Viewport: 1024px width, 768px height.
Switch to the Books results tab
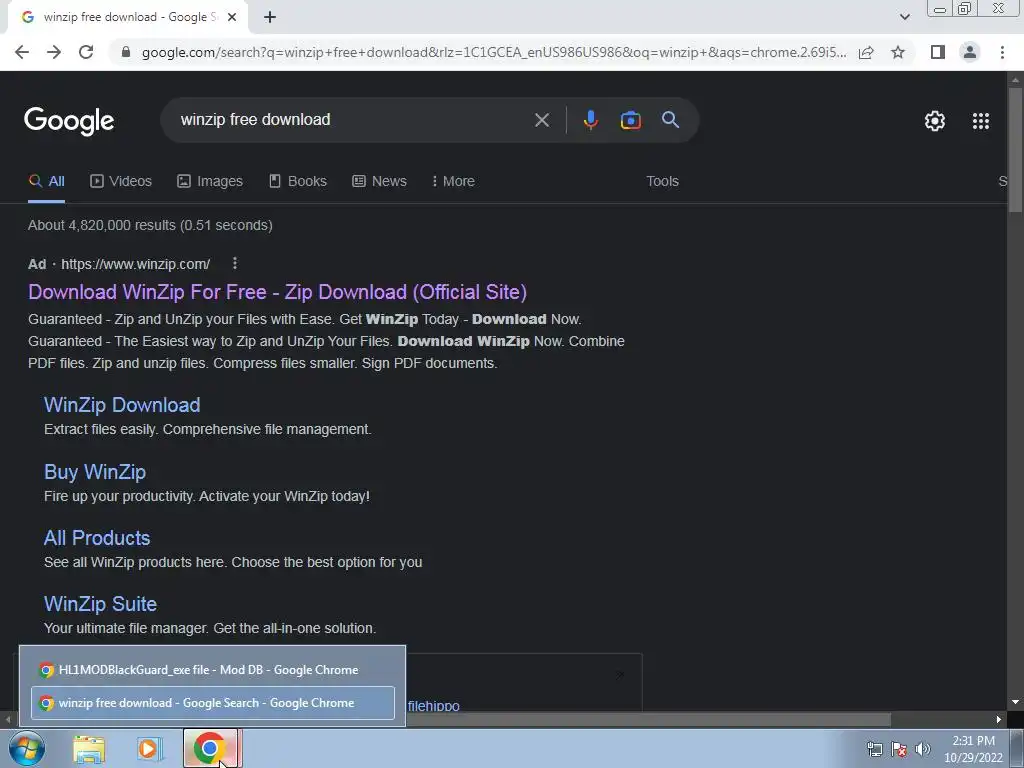[x=298, y=182]
